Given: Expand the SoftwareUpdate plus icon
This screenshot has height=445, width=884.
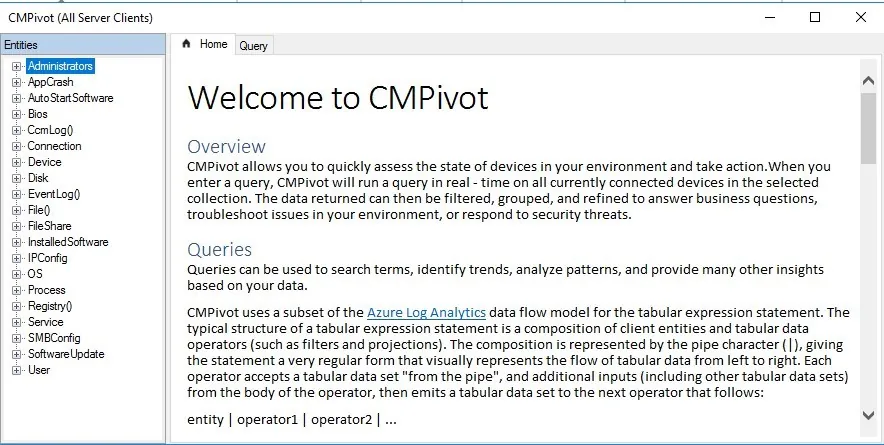Looking at the screenshot, I should point(16,354).
